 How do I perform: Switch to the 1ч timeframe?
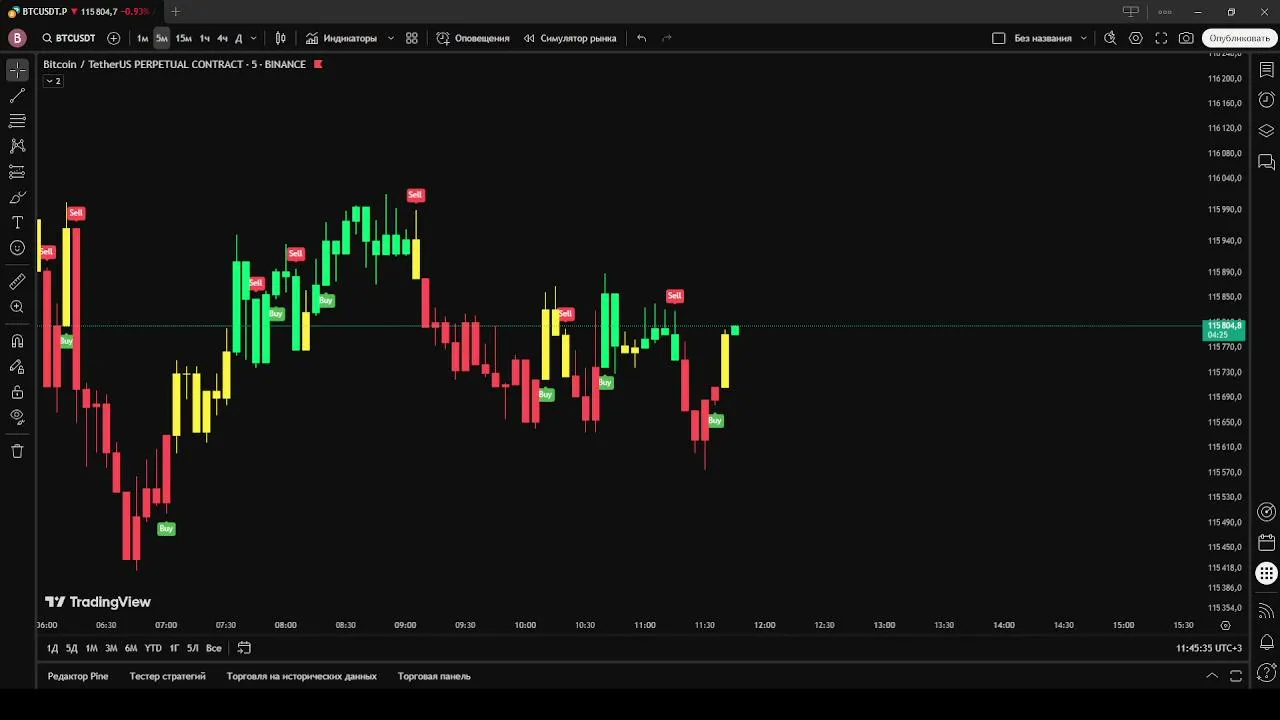tap(204, 38)
